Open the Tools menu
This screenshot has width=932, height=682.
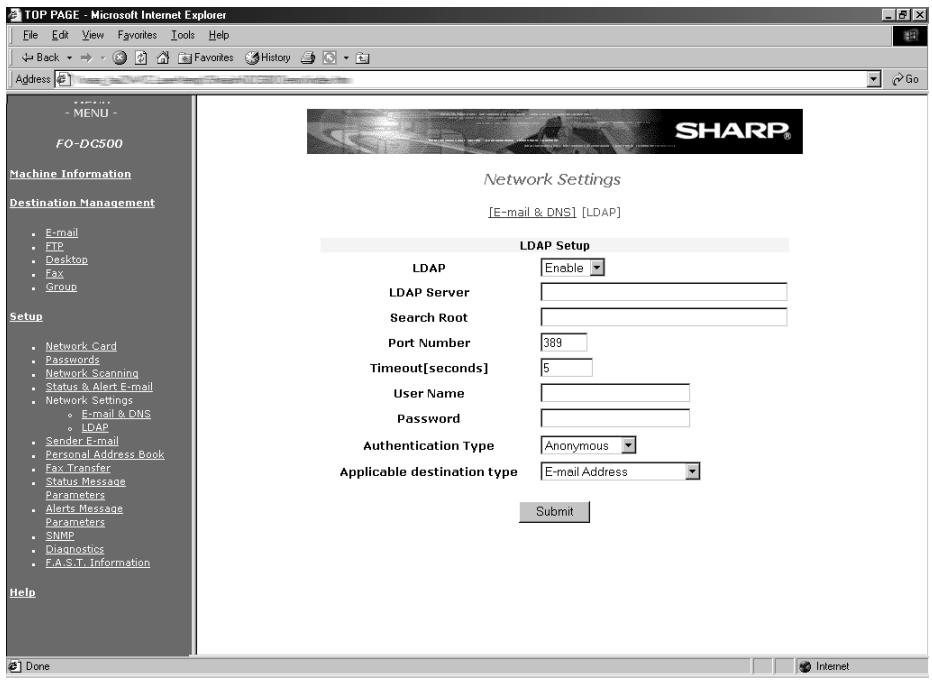click(182, 35)
